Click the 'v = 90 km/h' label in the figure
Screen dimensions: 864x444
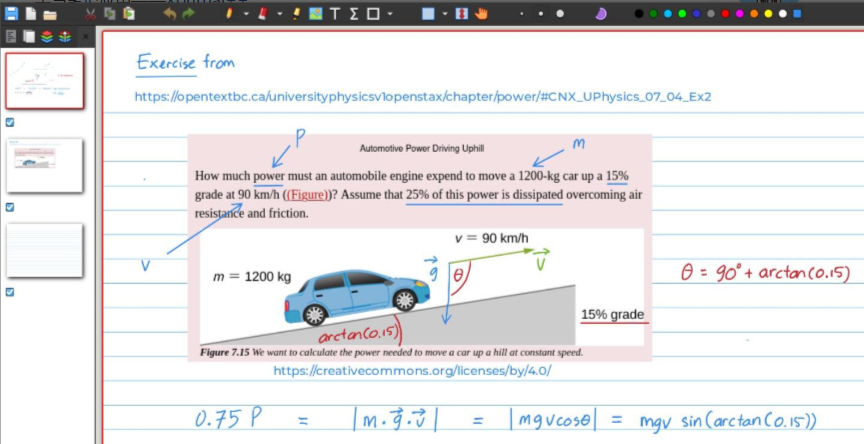pos(492,239)
